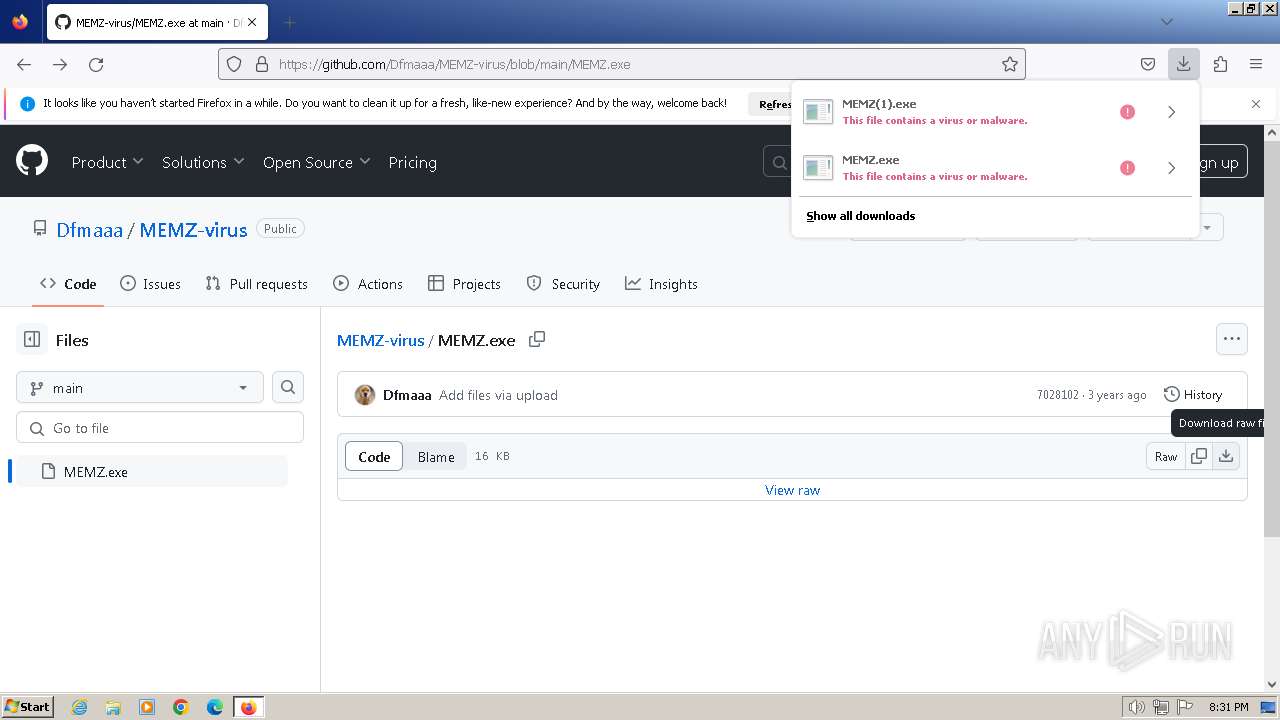This screenshot has height=720, width=1280.
Task: Open the file explorer taskbar icon
Action: [x=113, y=707]
